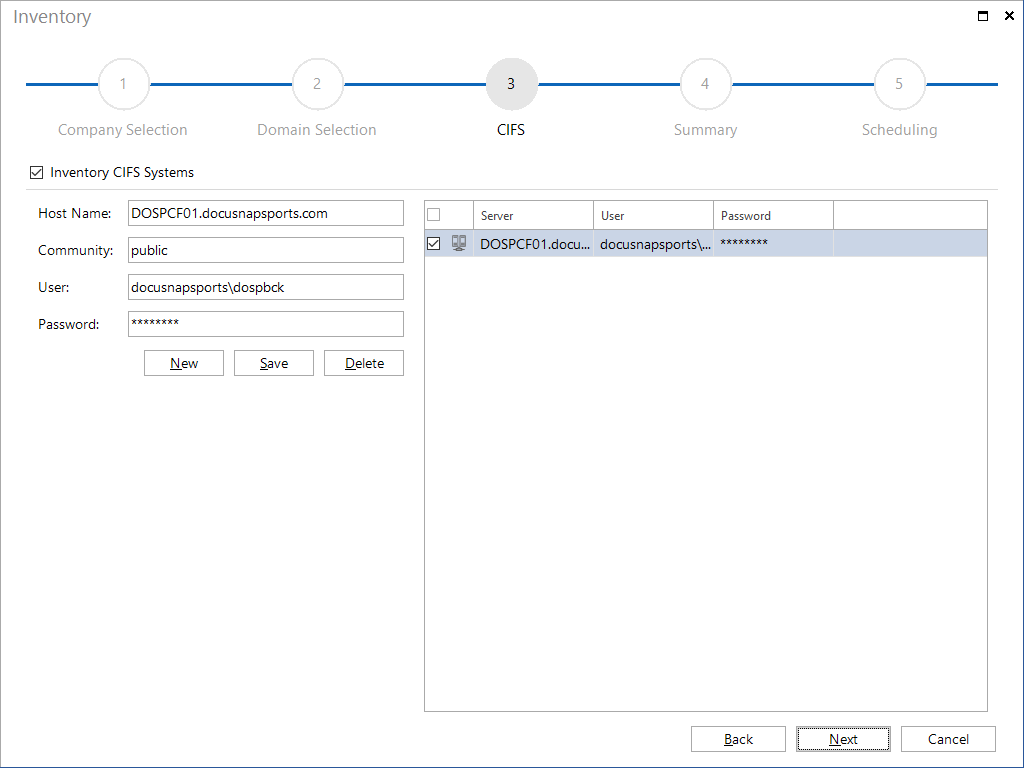Click the docusnapsports\... user cell
Screen dimensions: 1024x768
[654, 244]
